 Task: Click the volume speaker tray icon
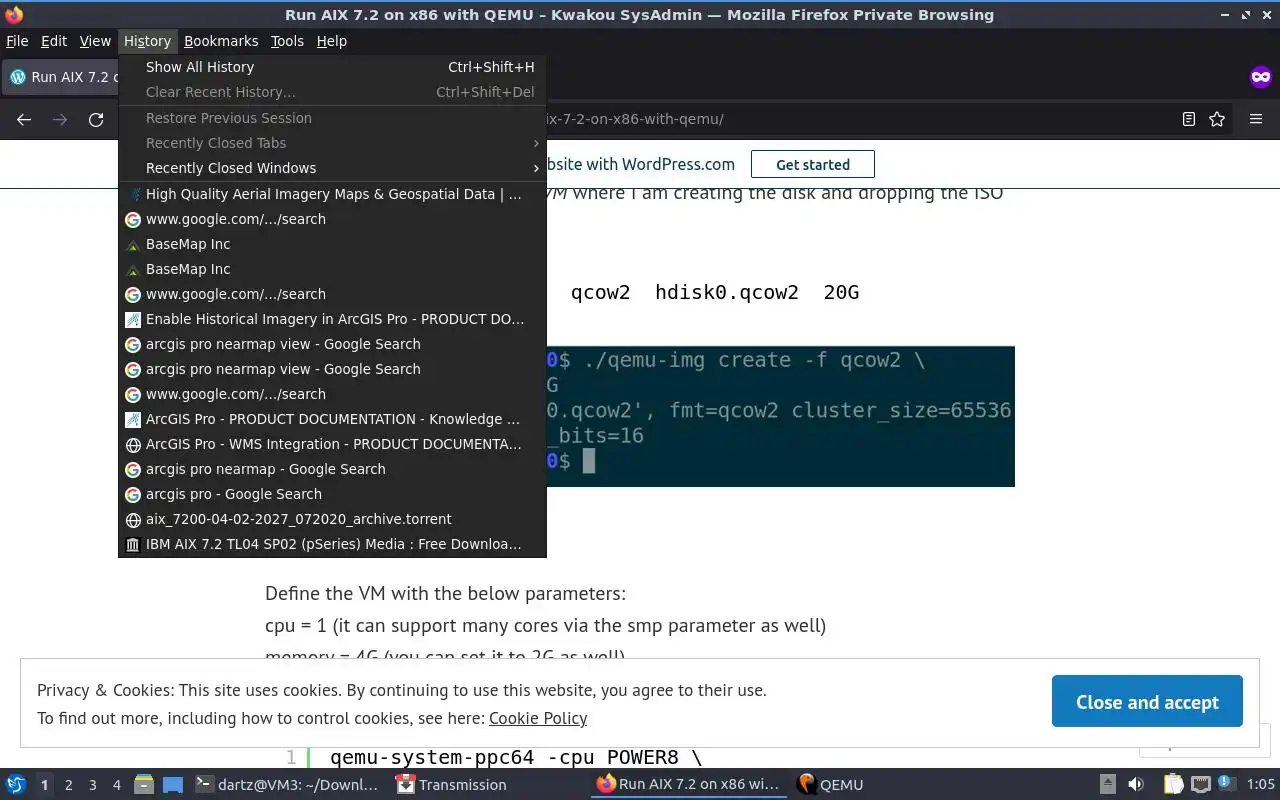click(1136, 785)
